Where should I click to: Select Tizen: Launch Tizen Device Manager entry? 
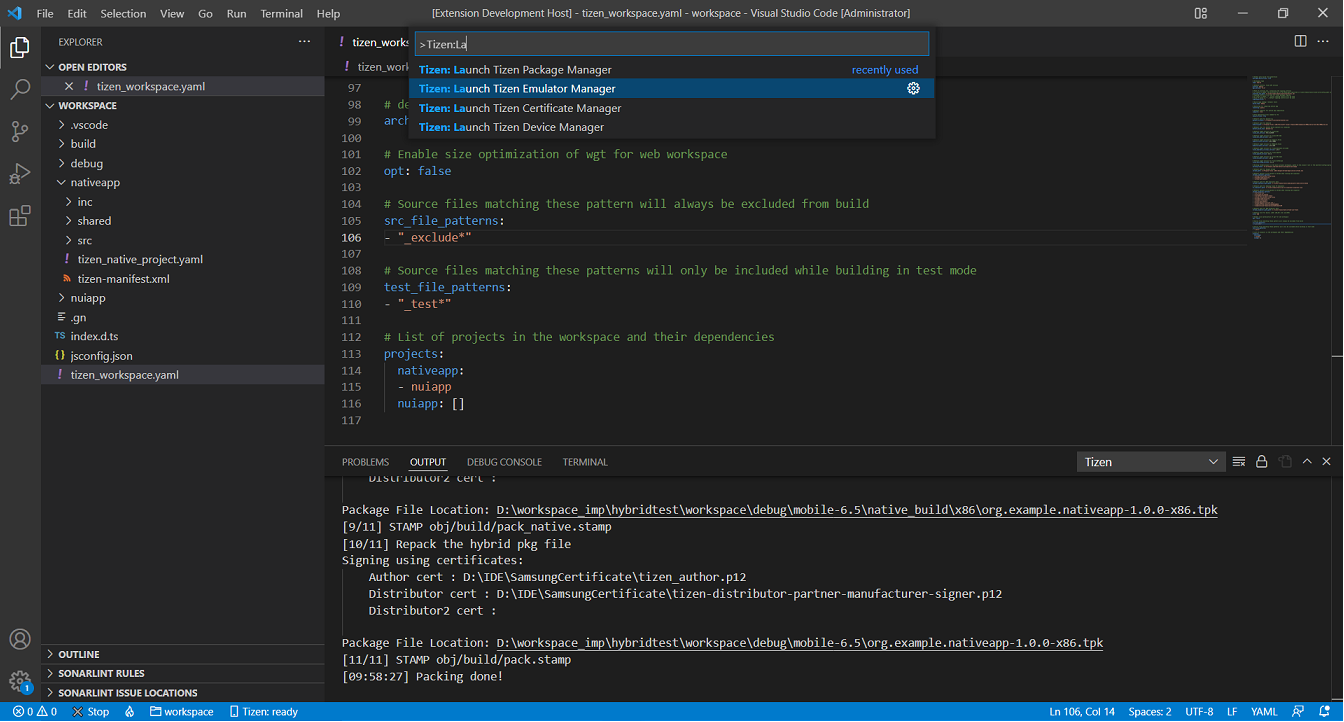tap(512, 127)
